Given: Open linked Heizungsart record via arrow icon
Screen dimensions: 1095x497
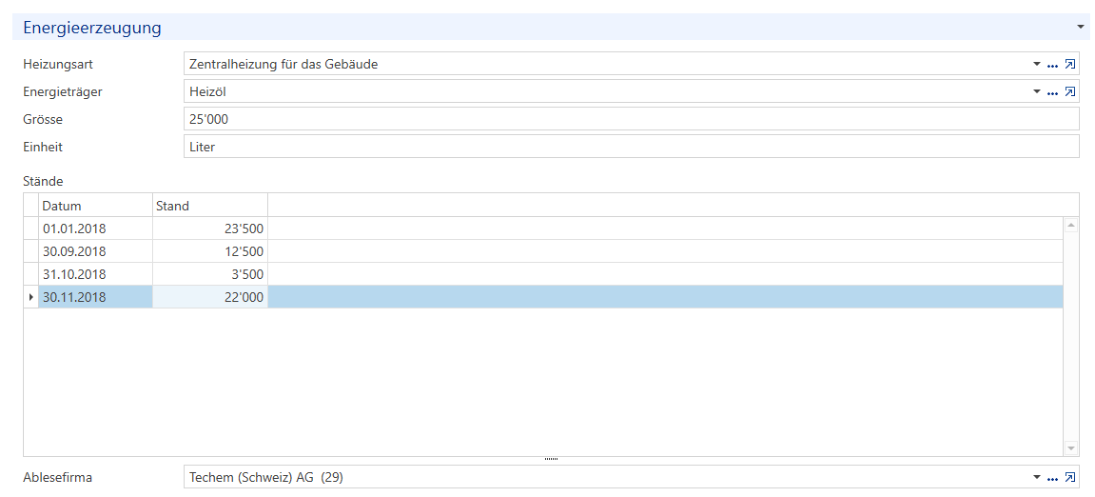Looking at the screenshot, I should (x=1069, y=65).
